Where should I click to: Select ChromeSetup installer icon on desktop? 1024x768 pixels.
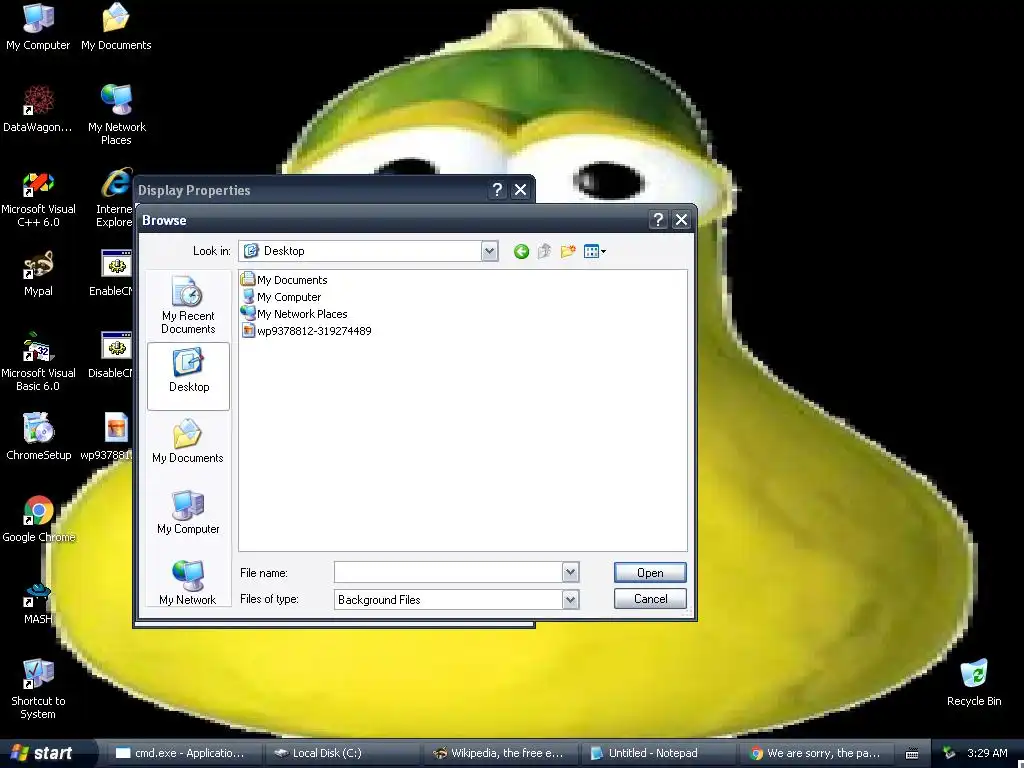pyautogui.click(x=38, y=436)
